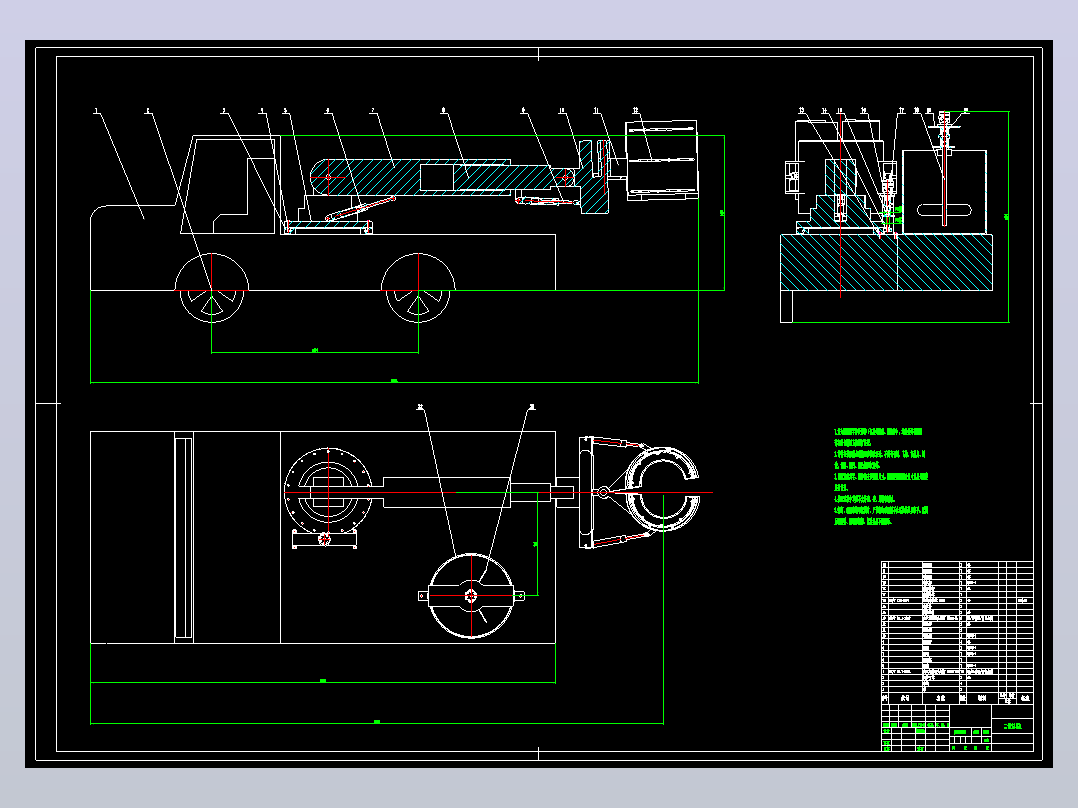1078x808 pixels.
Task: Pick the front wheel center in elevation view
Action: [212, 290]
